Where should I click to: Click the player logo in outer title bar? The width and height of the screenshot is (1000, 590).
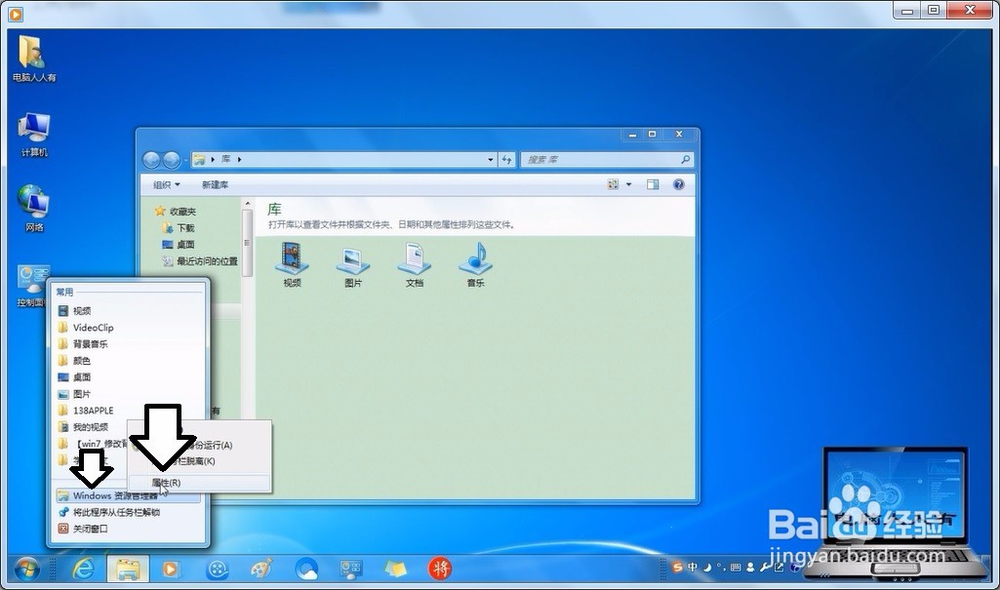click(x=15, y=13)
